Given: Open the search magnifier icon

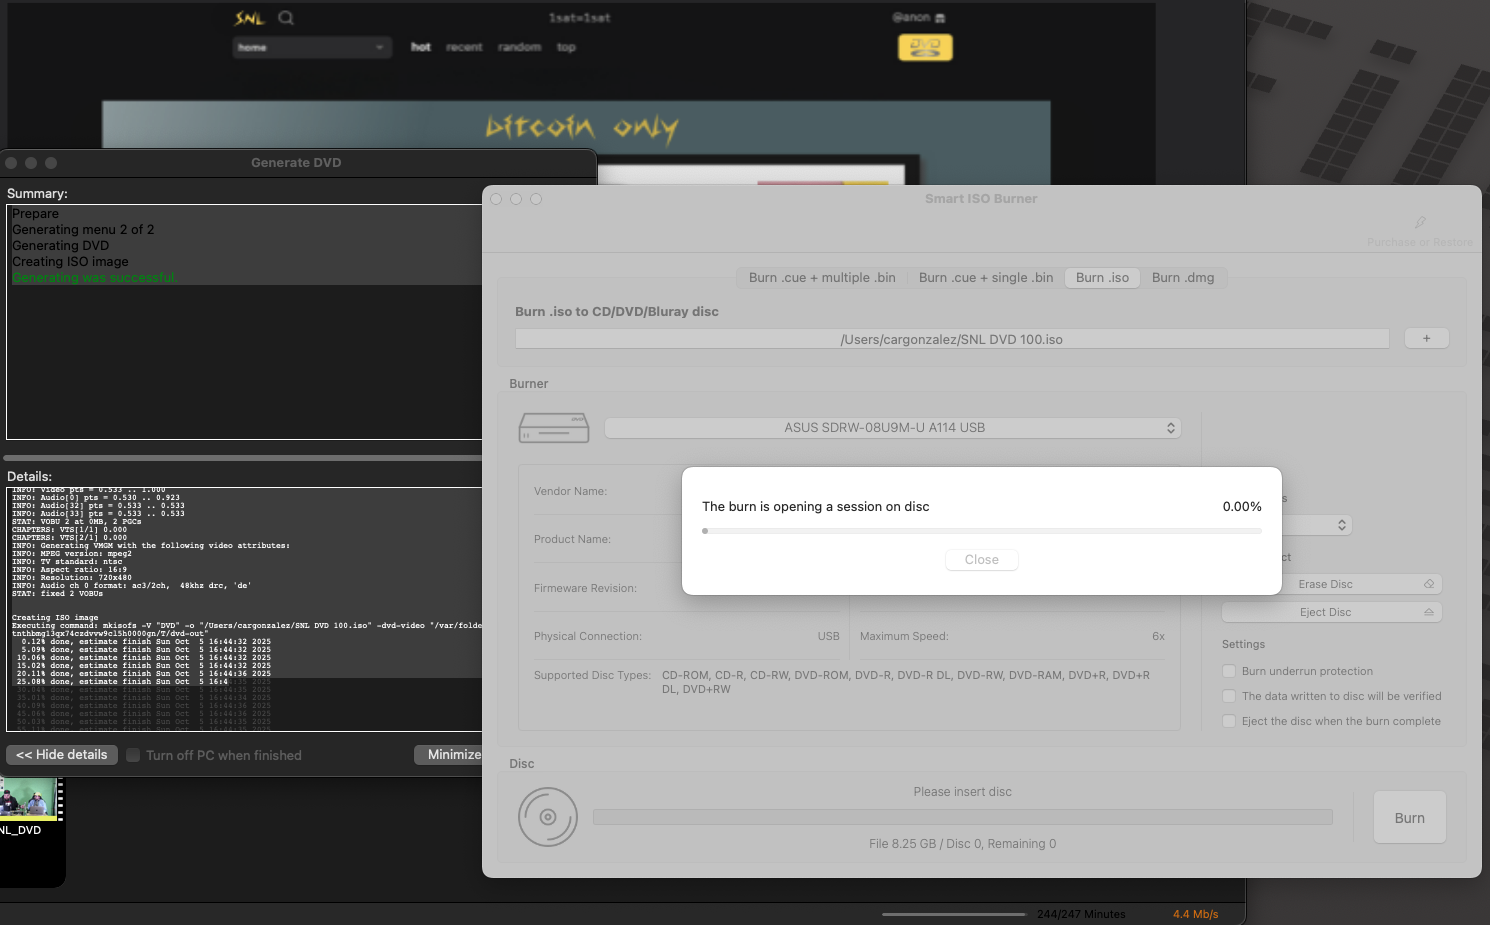Looking at the screenshot, I should click(286, 18).
